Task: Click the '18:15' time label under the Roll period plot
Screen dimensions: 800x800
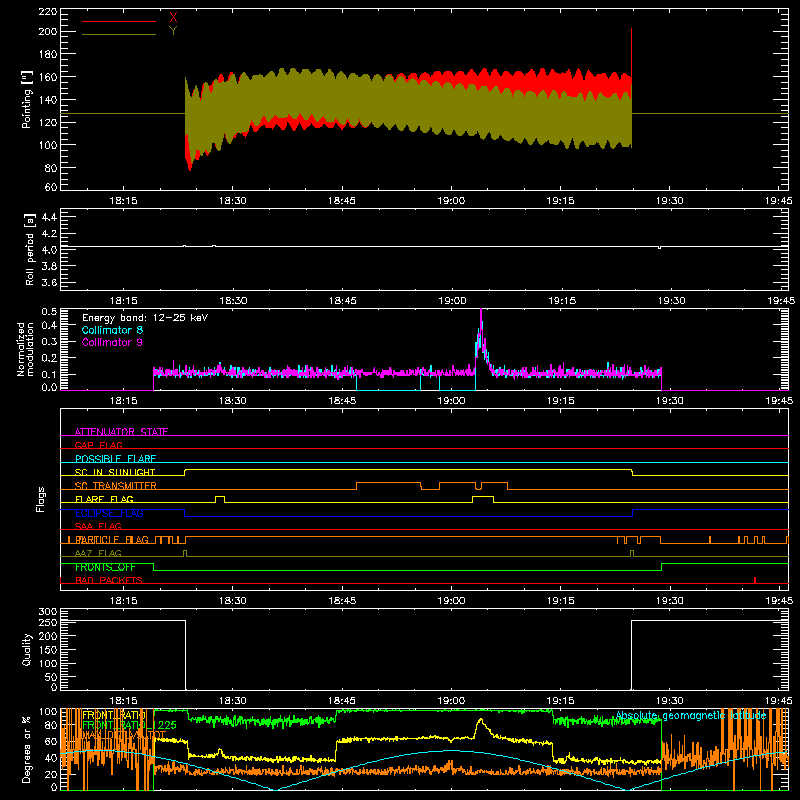Action: coord(123,301)
